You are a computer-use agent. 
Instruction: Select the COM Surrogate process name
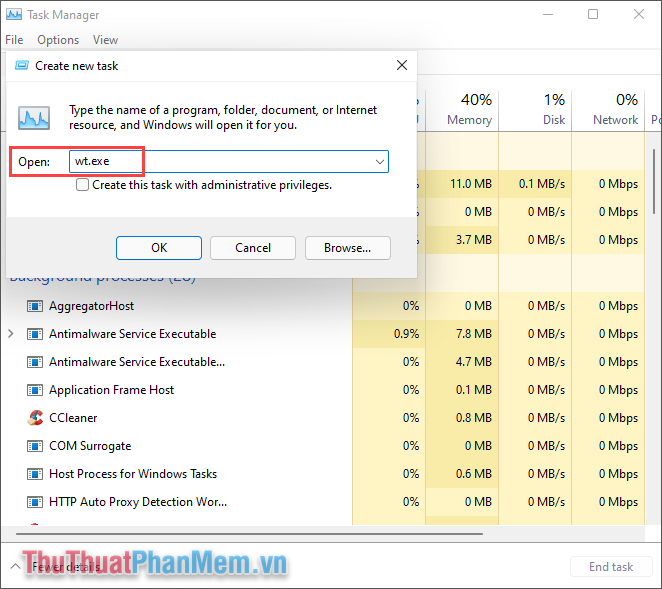click(90, 446)
